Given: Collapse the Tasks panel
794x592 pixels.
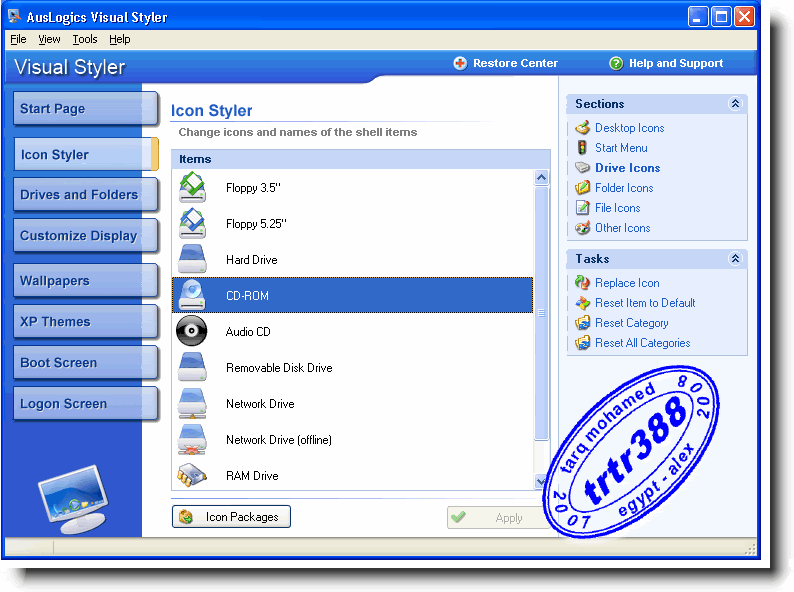Looking at the screenshot, I should point(735,259).
